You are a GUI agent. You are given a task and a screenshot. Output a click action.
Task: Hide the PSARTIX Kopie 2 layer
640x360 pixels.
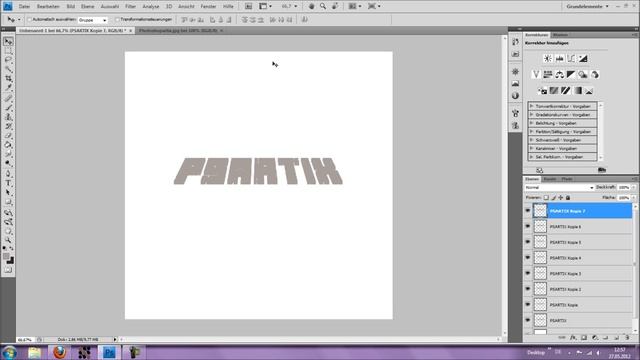point(527,289)
